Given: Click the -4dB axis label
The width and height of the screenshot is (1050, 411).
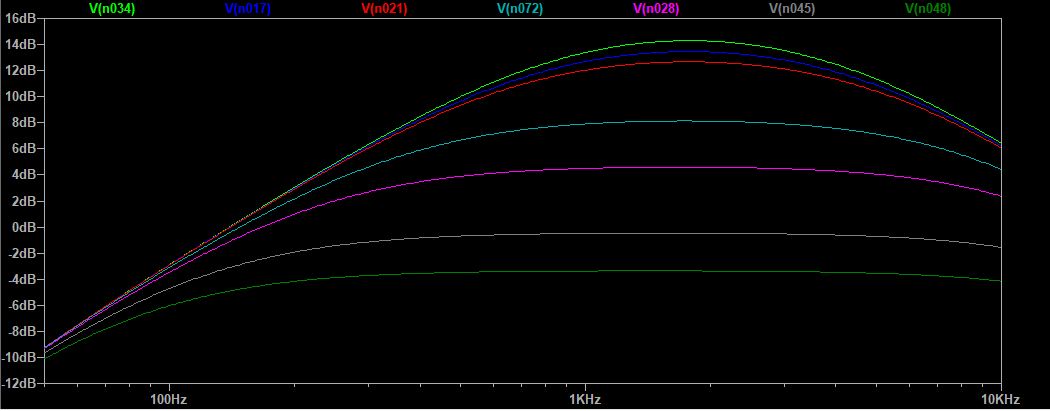Looking at the screenshot, I should 20,279.
